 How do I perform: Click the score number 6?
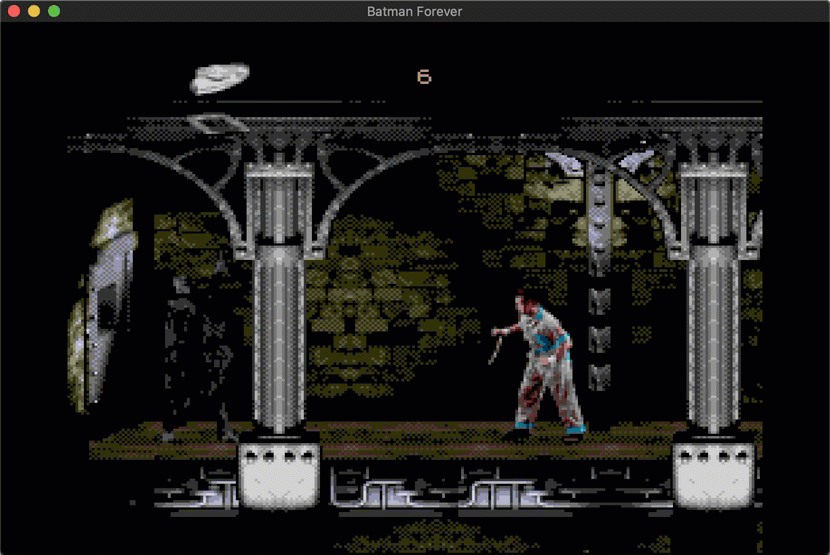tap(424, 77)
